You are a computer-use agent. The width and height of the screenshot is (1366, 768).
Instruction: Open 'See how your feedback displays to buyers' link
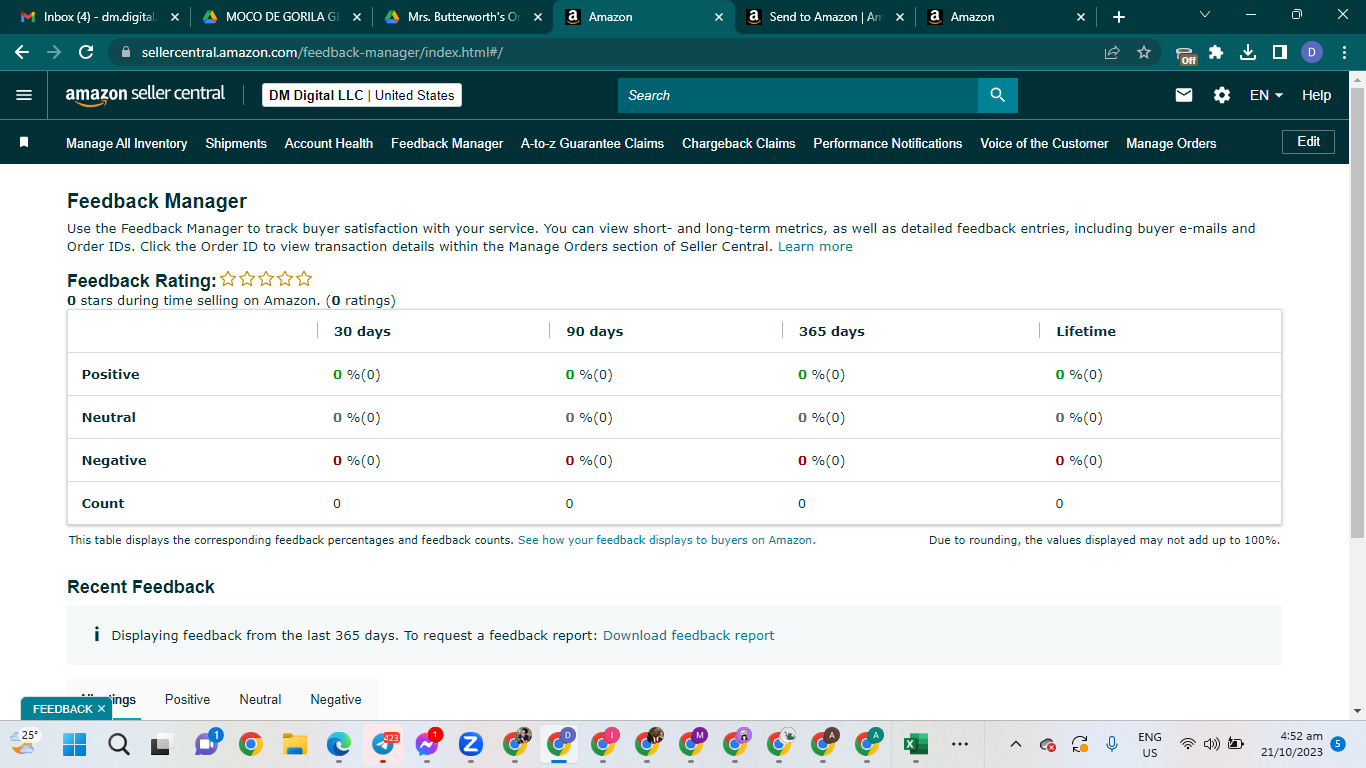pyautogui.click(x=667, y=540)
